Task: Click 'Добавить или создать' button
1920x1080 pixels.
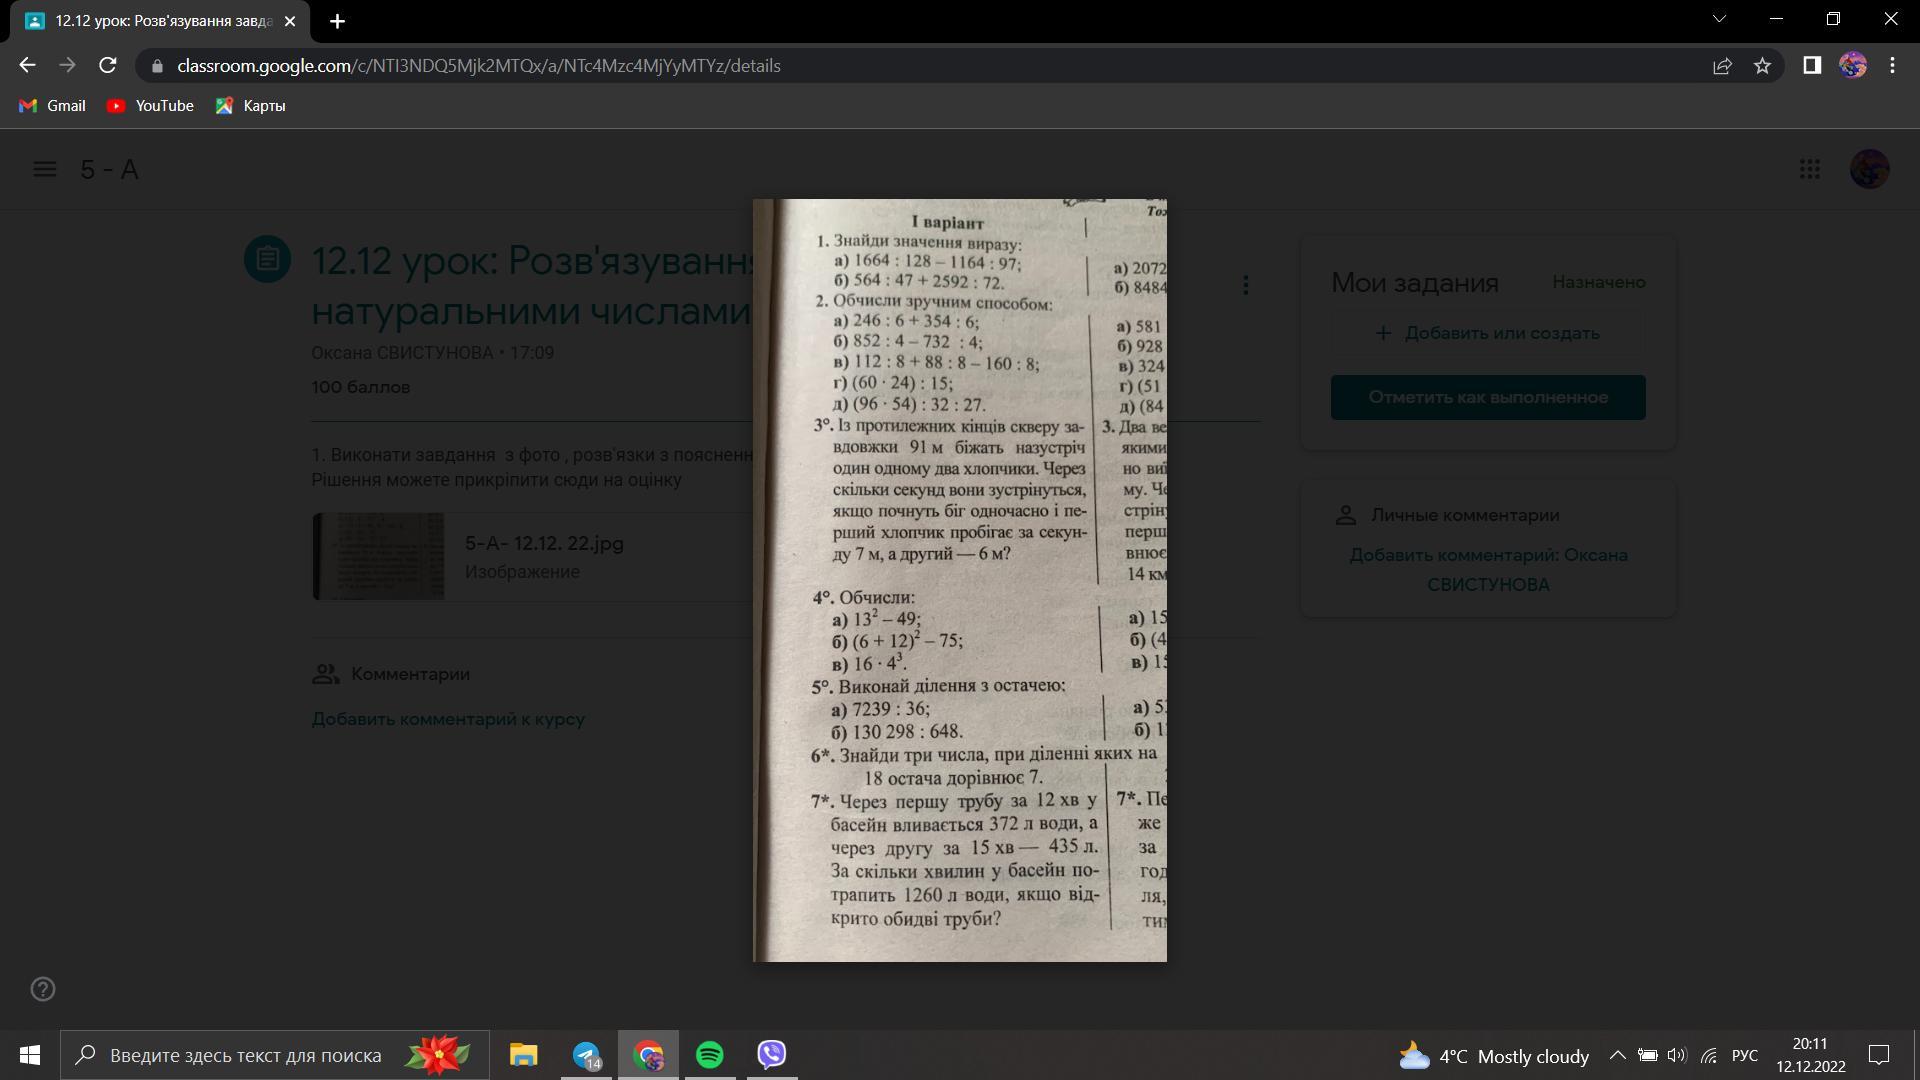Action: click(x=1487, y=333)
